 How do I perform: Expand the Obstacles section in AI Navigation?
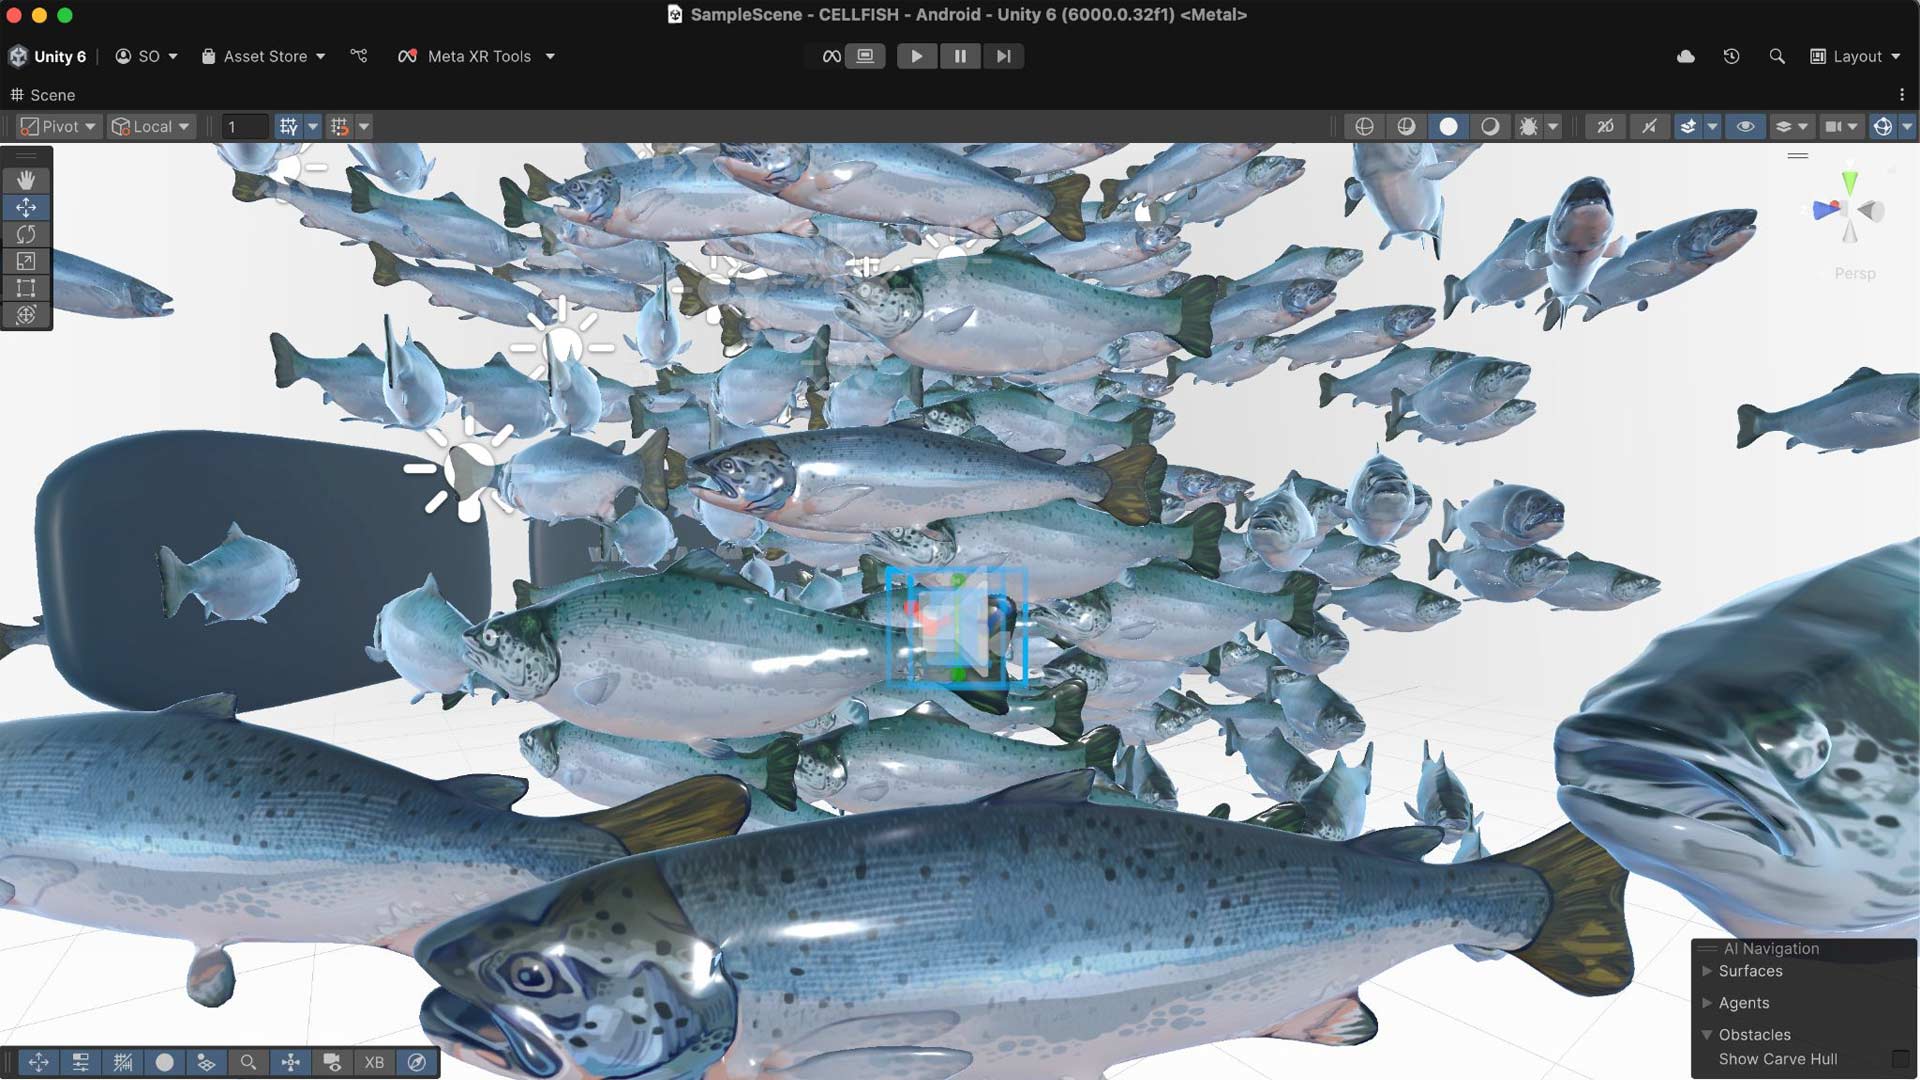point(1707,1035)
